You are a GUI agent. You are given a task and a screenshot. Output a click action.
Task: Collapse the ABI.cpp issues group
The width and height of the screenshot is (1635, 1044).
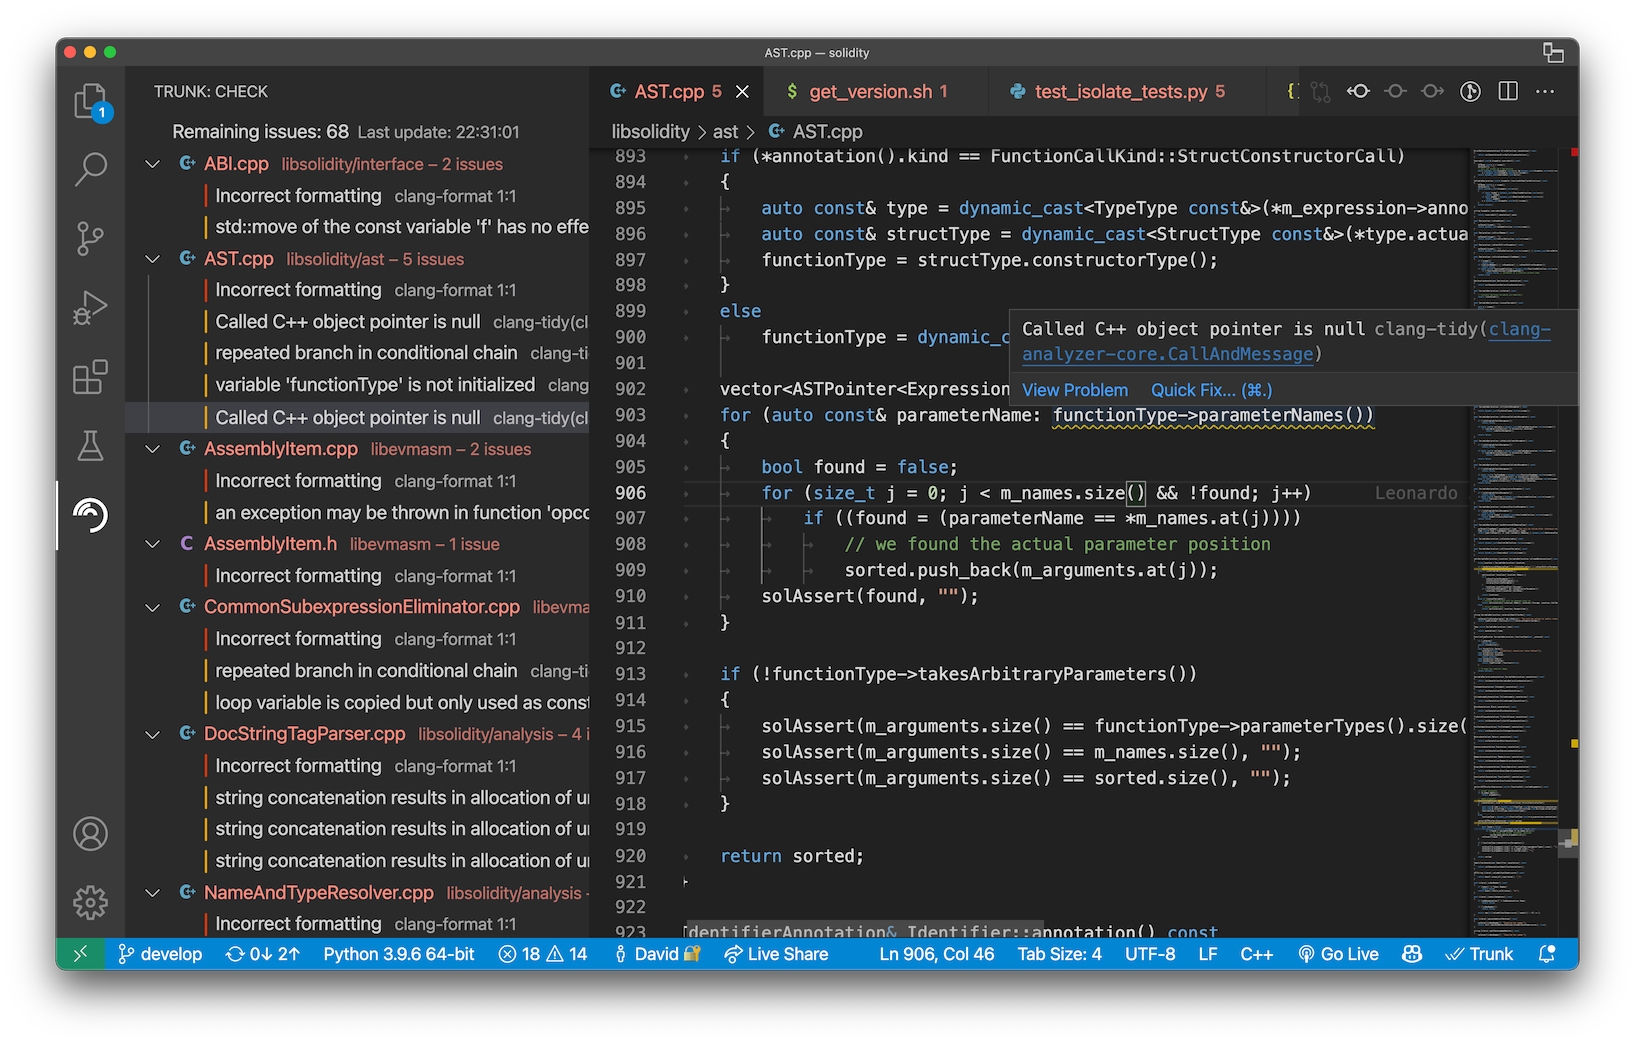click(x=153, y=164)
